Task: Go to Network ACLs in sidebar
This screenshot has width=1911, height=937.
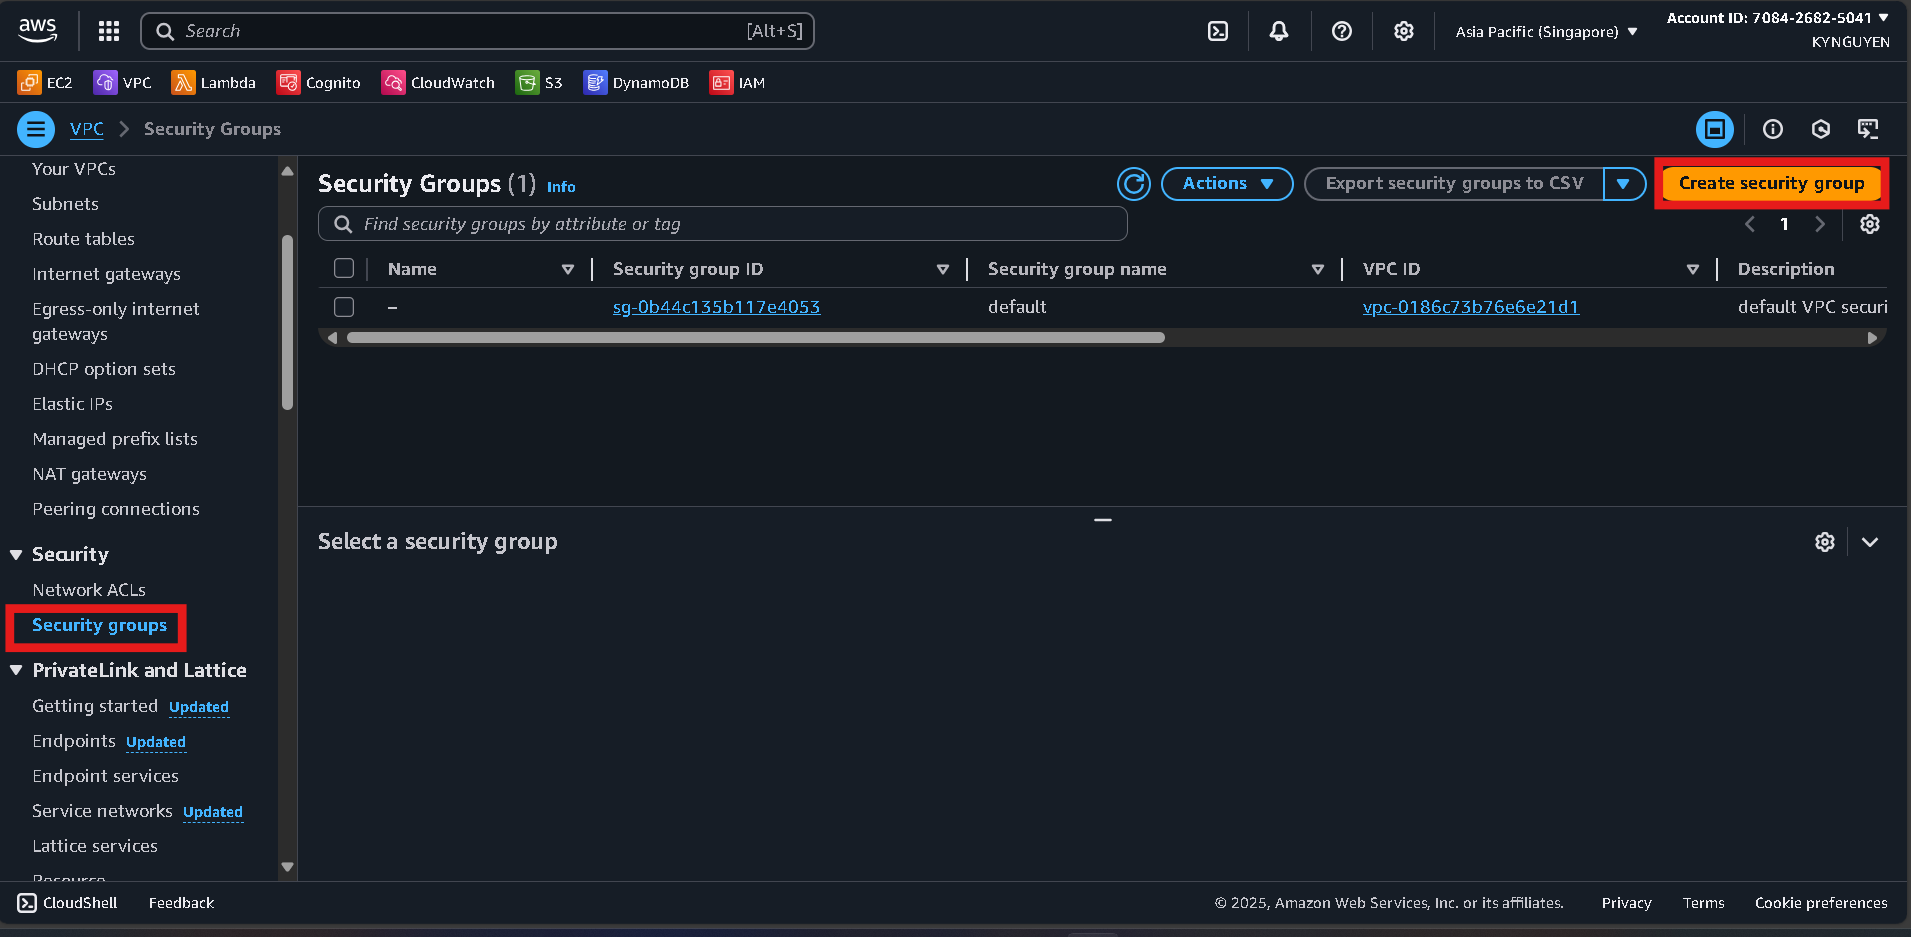Action: tap(89, 590)
